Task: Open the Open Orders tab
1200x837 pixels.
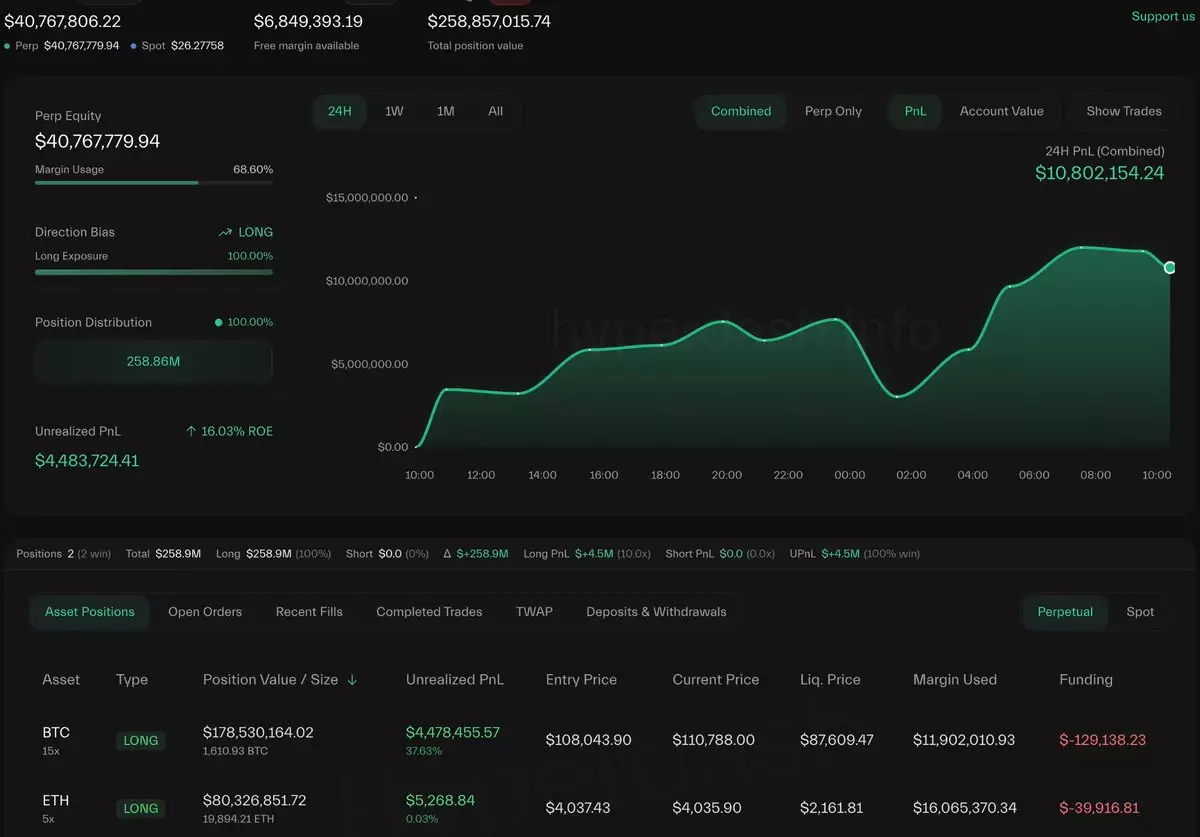Action: click(205, 612)
